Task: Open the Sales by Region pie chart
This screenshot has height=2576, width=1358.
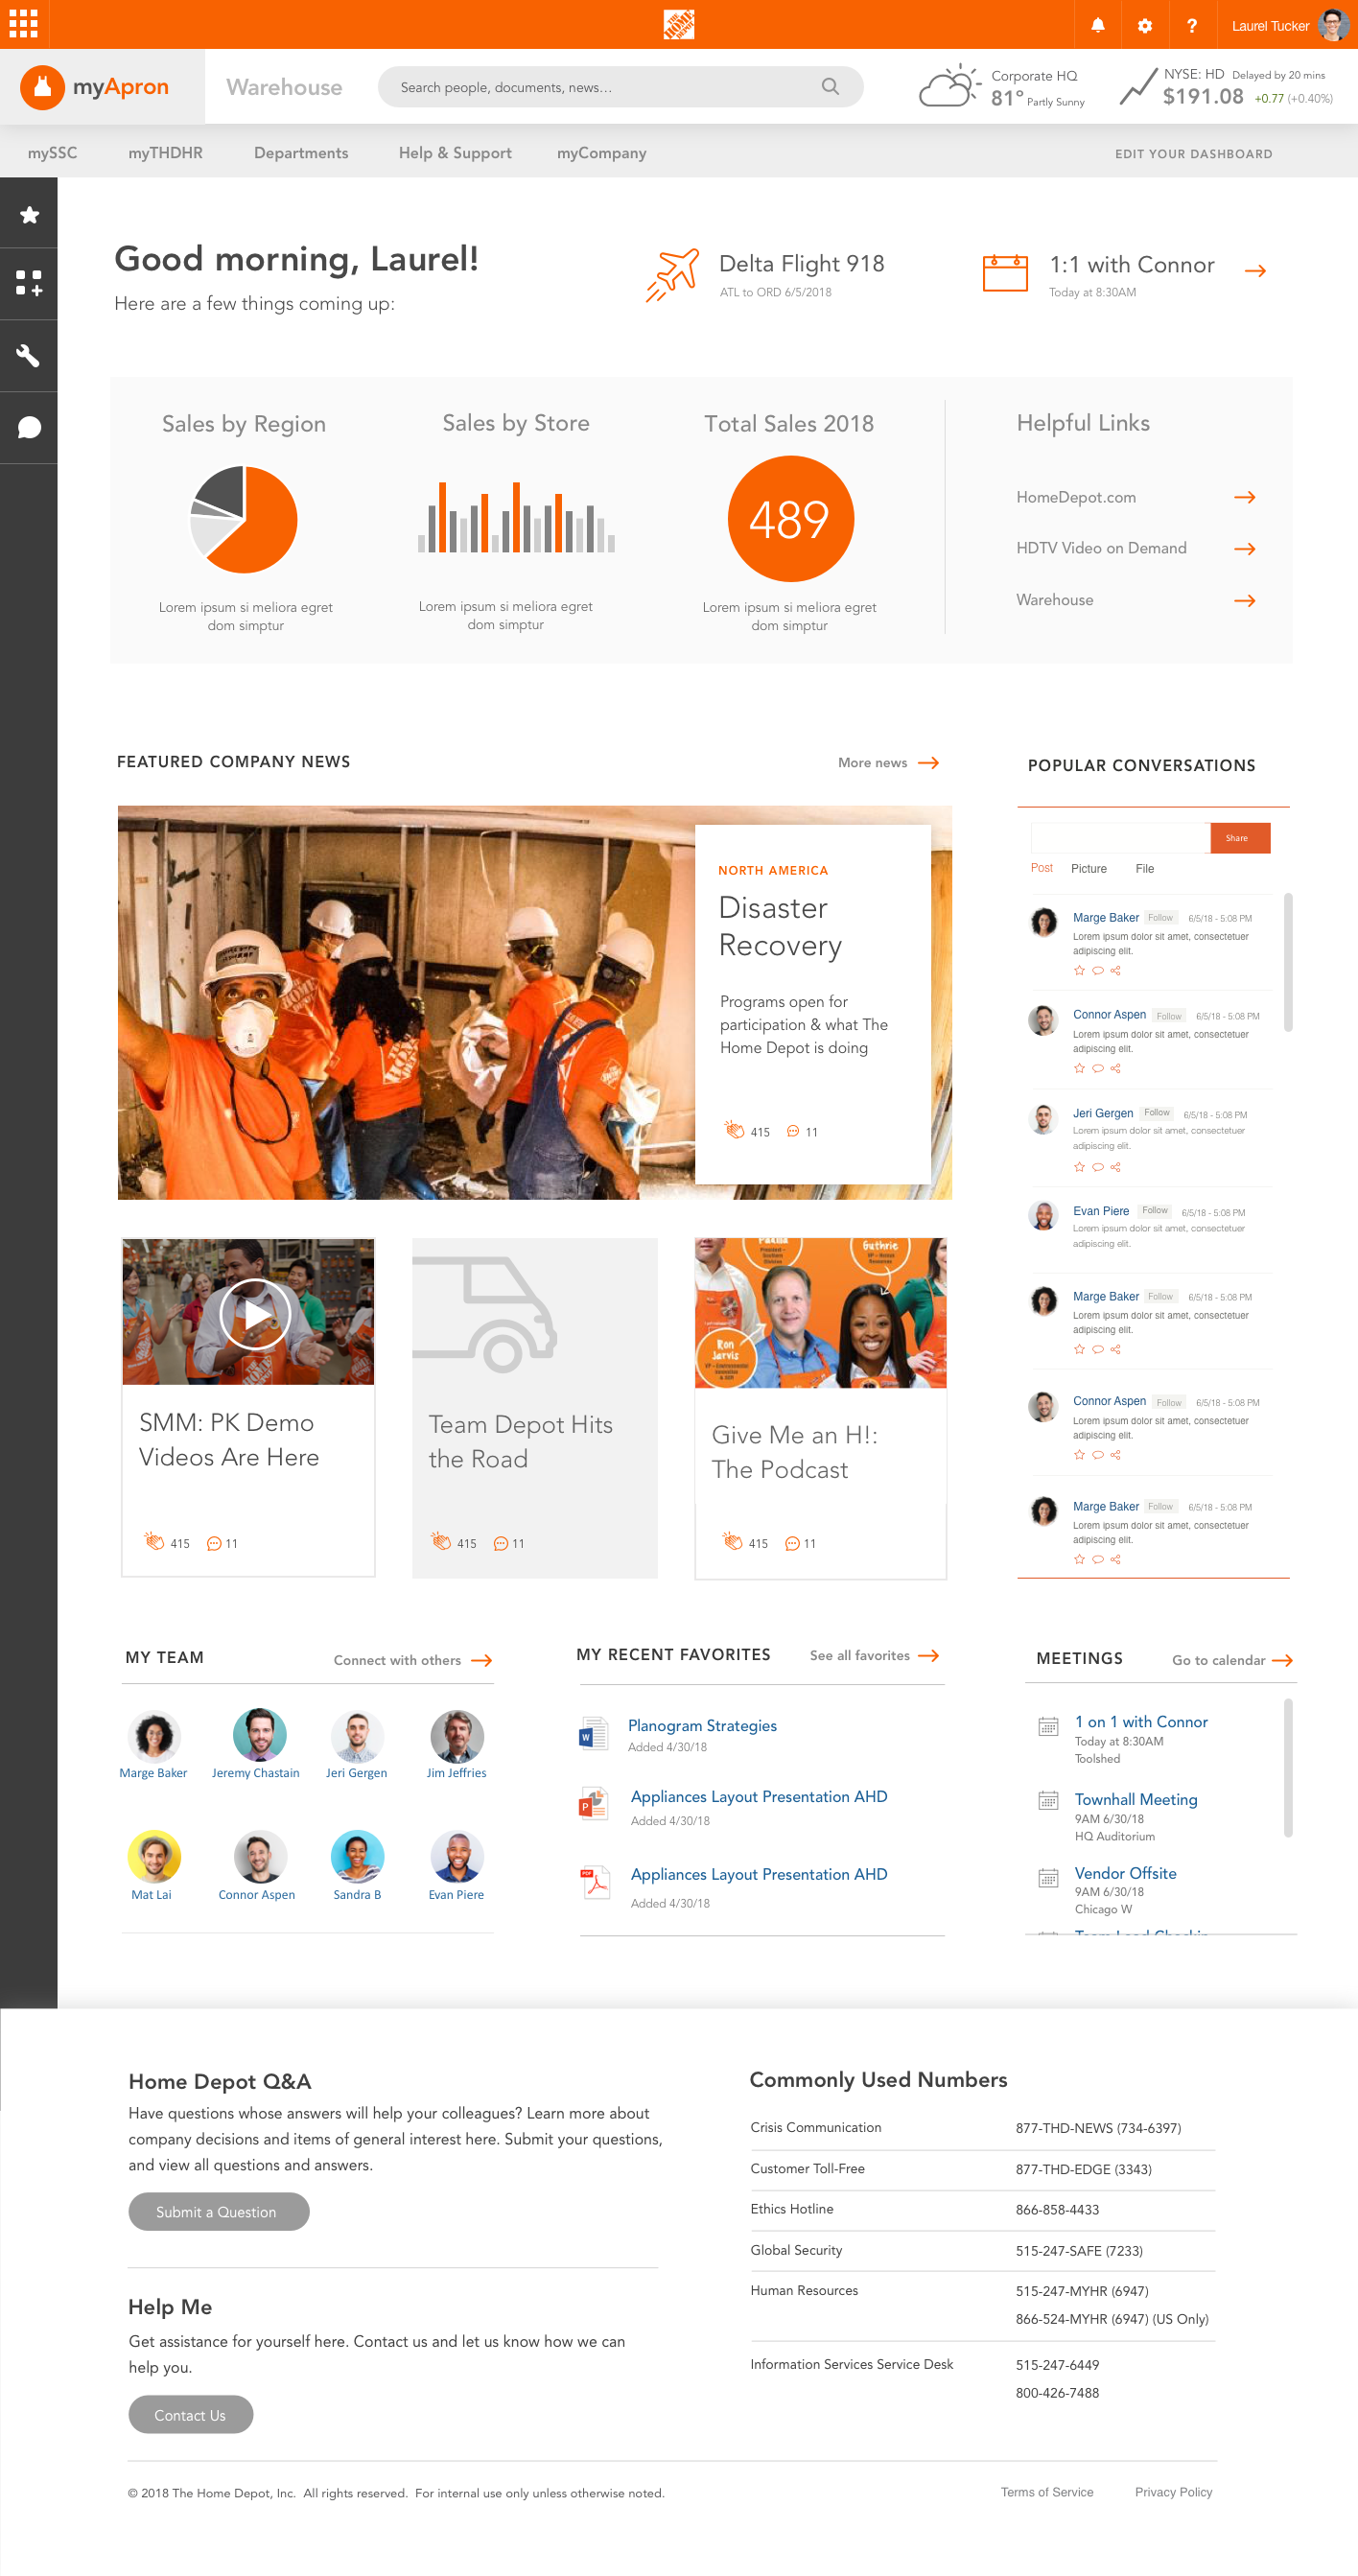Action: coord(244,519)
